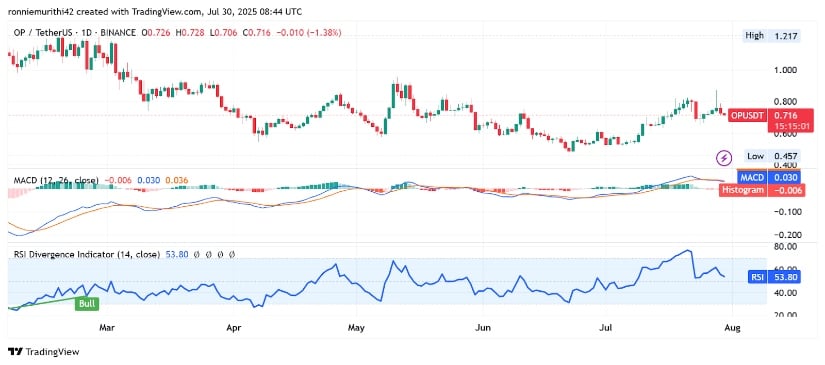Viewport: 825px width, 365px height.
Task: Click the green Bull divergence tag
Action: [x=86, y=303]
